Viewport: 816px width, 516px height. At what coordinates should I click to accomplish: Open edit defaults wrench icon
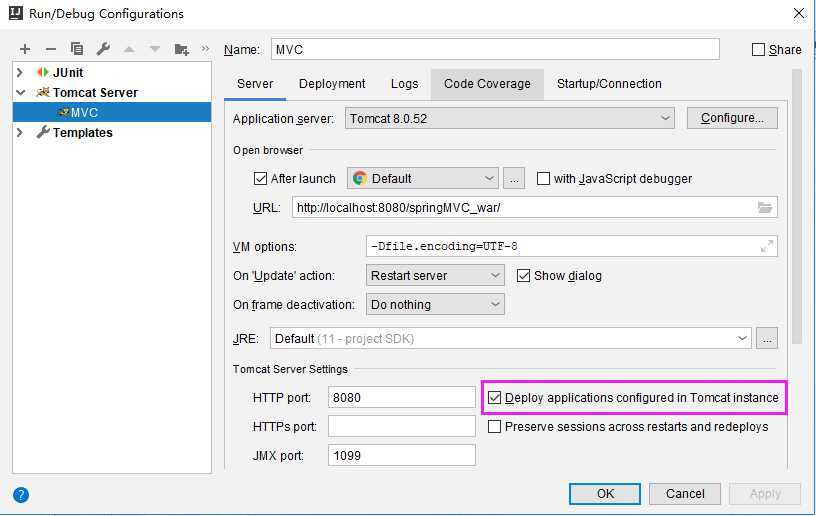(x=103, y=49)
